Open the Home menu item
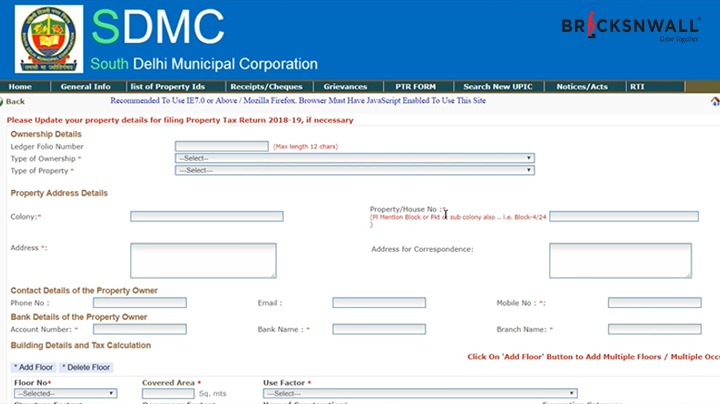This screenshot has height=404, width=720. (x=20, y=86)
